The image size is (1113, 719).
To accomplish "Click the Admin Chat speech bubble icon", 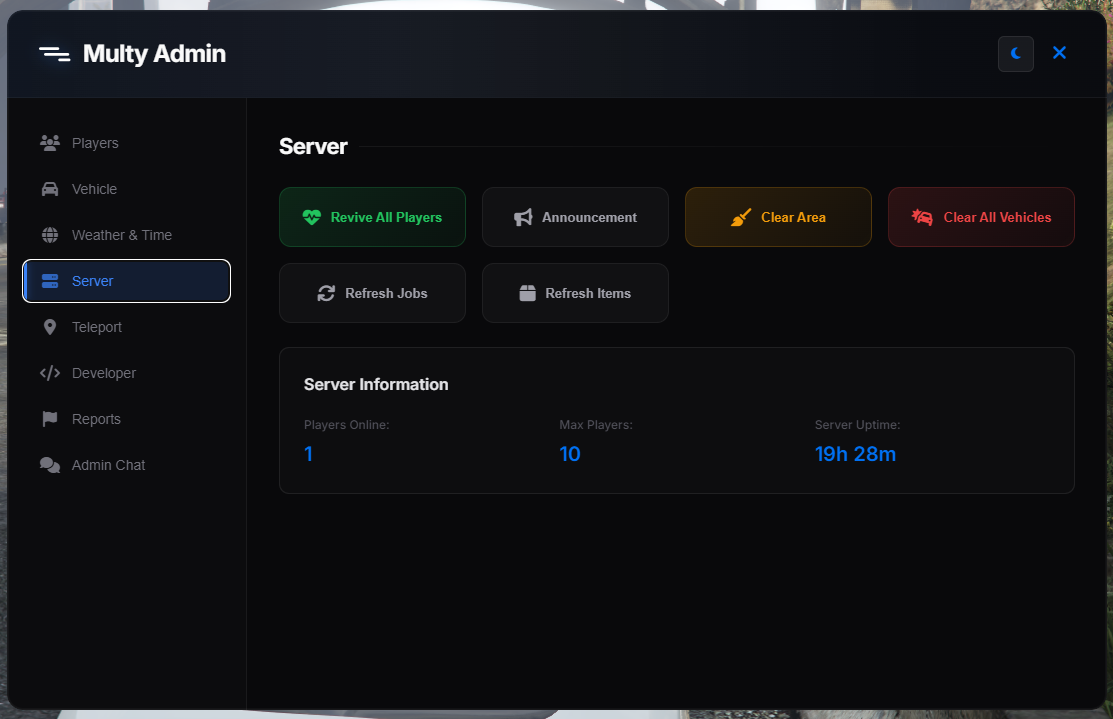I will point(49,465).
